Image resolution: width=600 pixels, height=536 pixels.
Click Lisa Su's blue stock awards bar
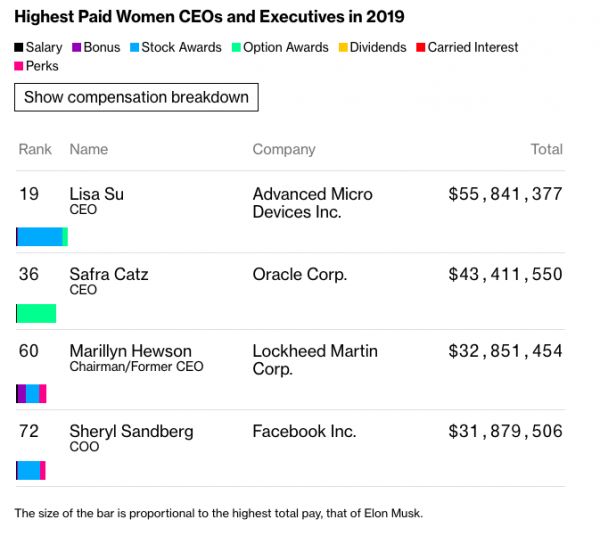(40, 237)
